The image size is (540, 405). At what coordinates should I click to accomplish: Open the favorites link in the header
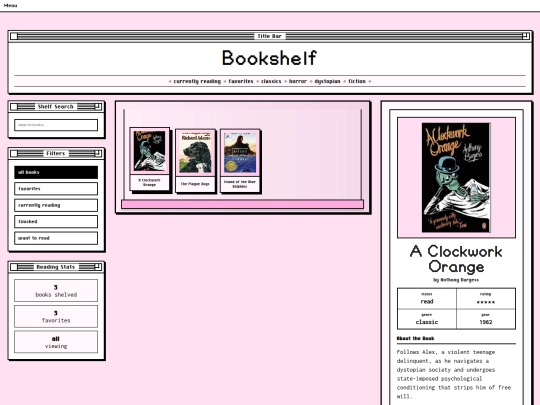click(x=241, y=81)
